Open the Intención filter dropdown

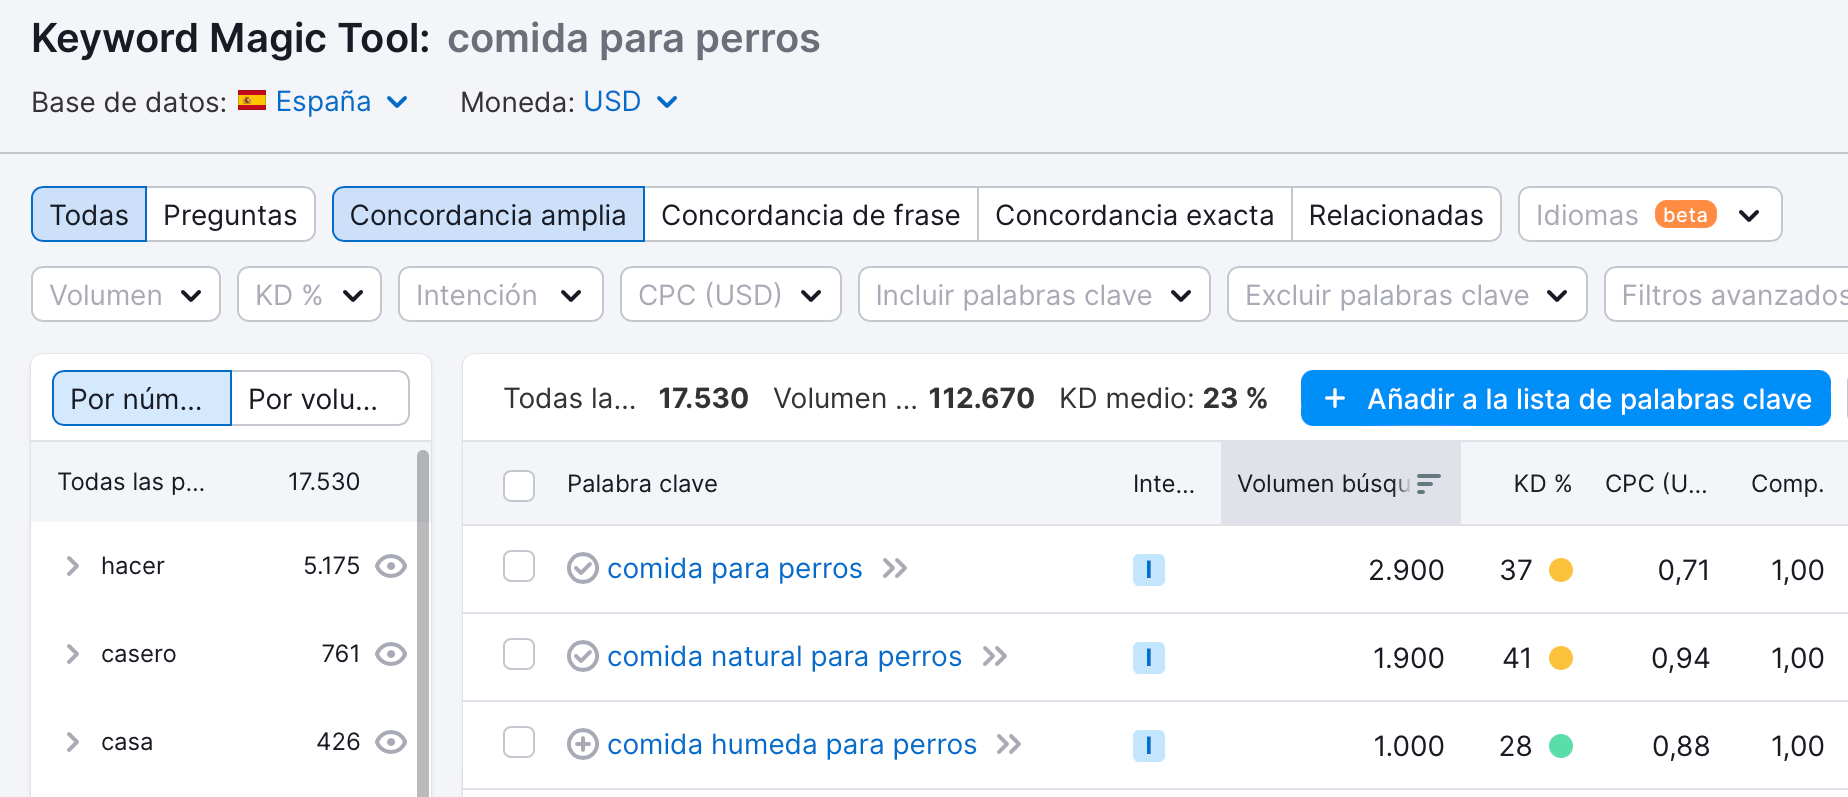[x=500, y=294]
